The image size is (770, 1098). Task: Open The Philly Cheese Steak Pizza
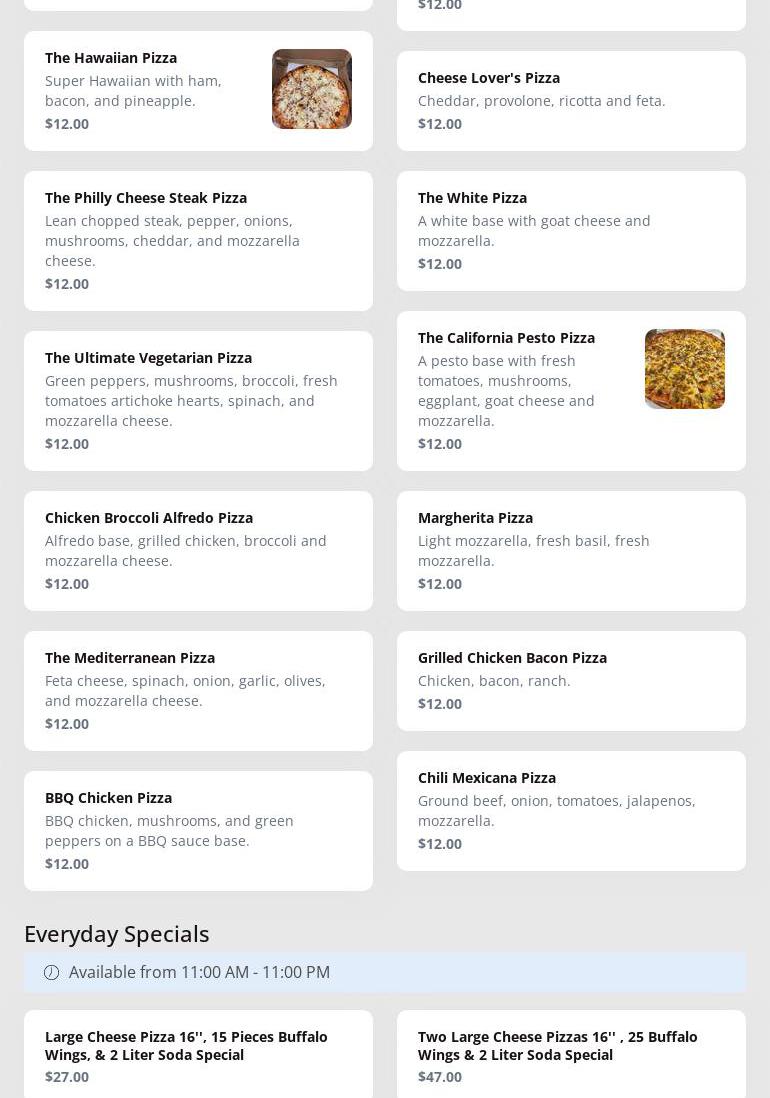point(146,198)
